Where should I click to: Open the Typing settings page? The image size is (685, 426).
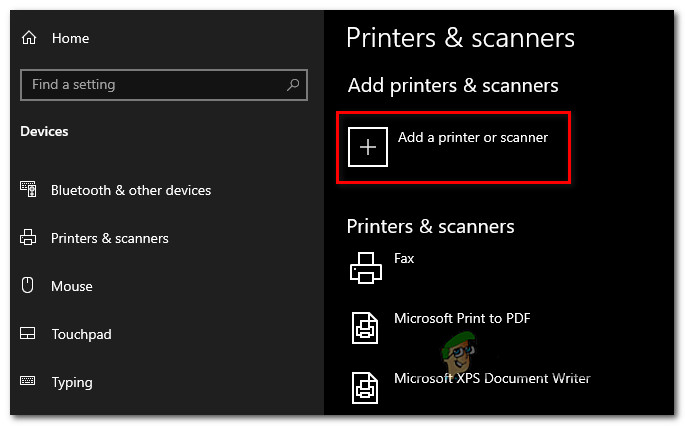click(72, 382)
